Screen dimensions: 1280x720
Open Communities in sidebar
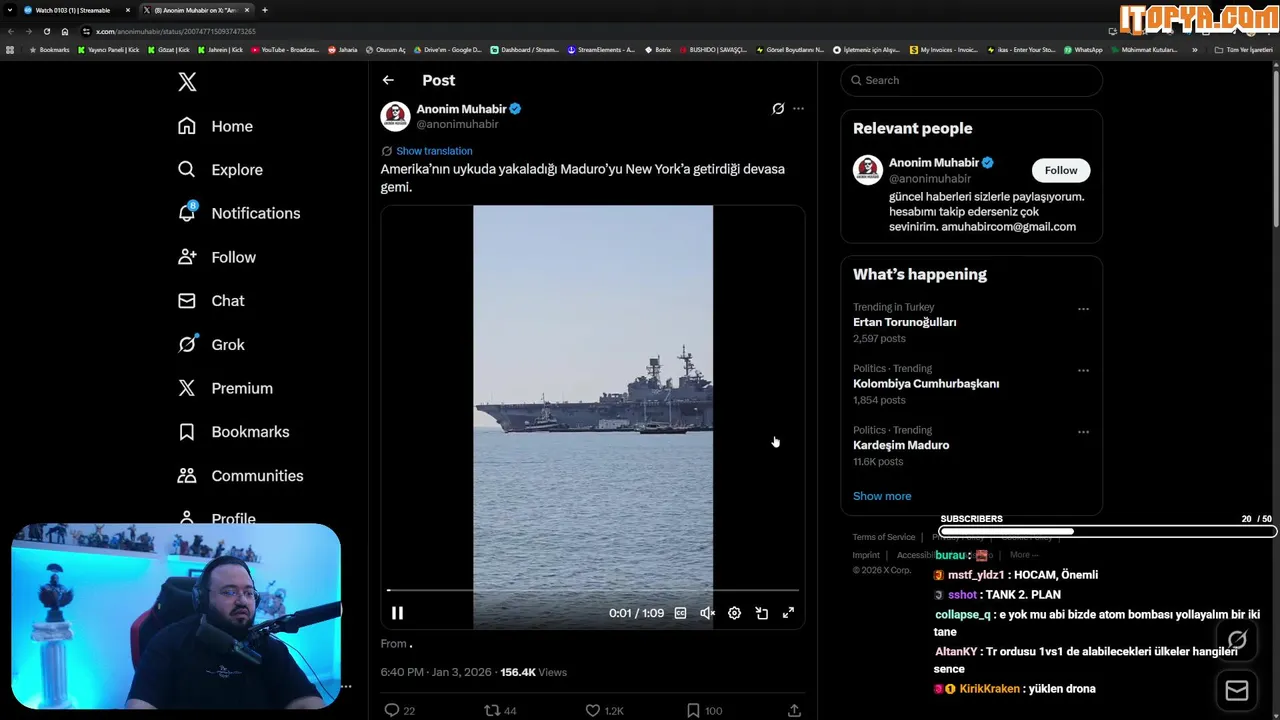[240, 476]
